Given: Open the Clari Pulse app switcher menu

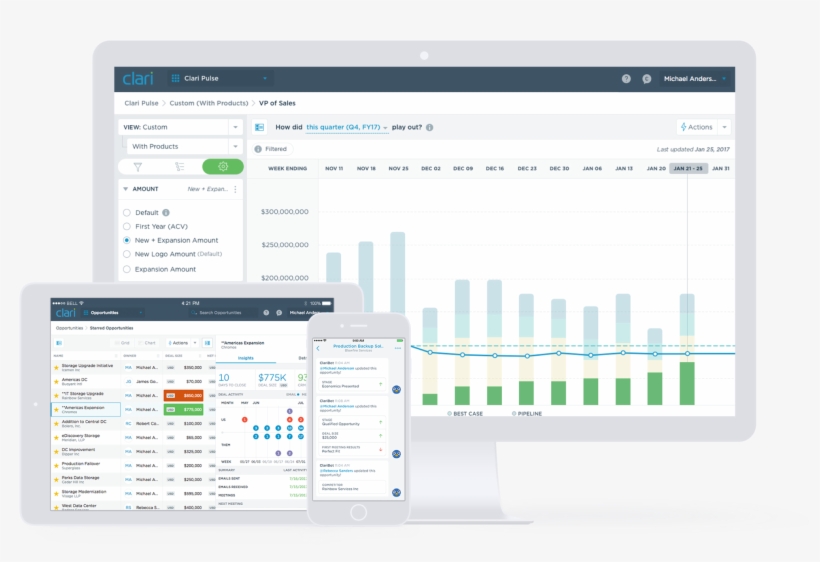Looking at the screenshot, I should tap(220, 78).
